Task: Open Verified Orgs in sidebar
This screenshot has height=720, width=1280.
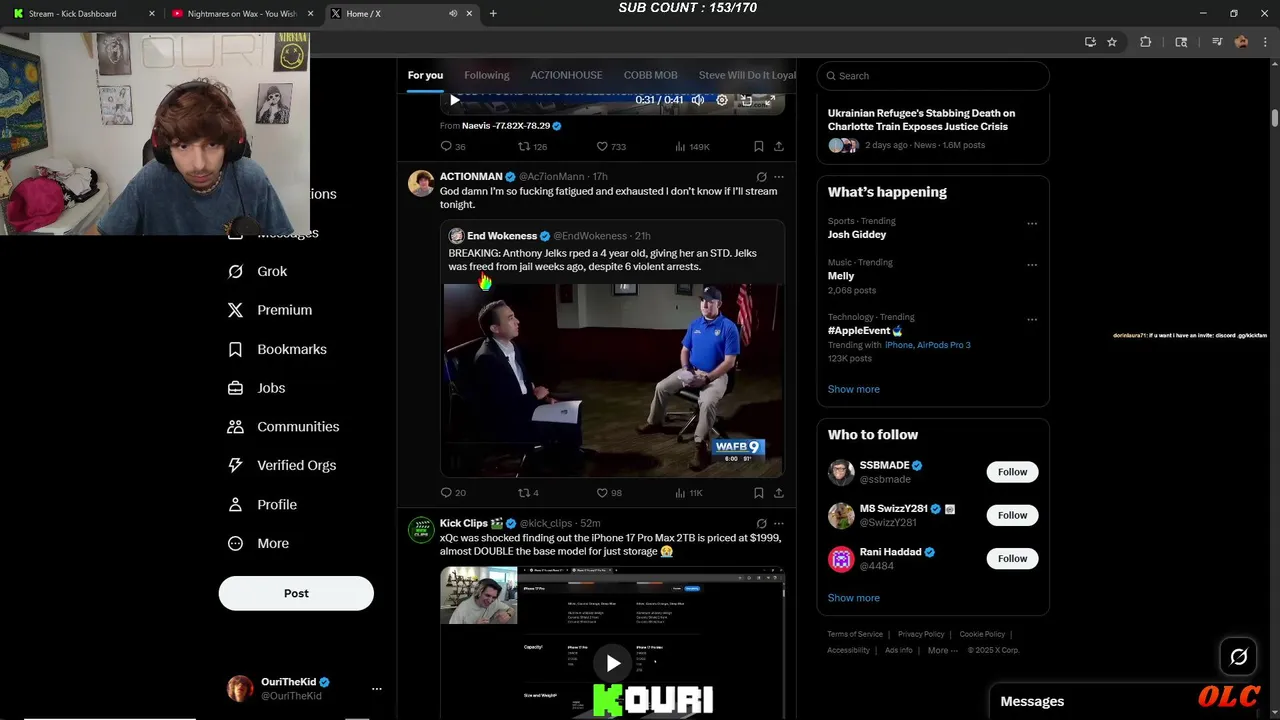Action: [281, 465]
